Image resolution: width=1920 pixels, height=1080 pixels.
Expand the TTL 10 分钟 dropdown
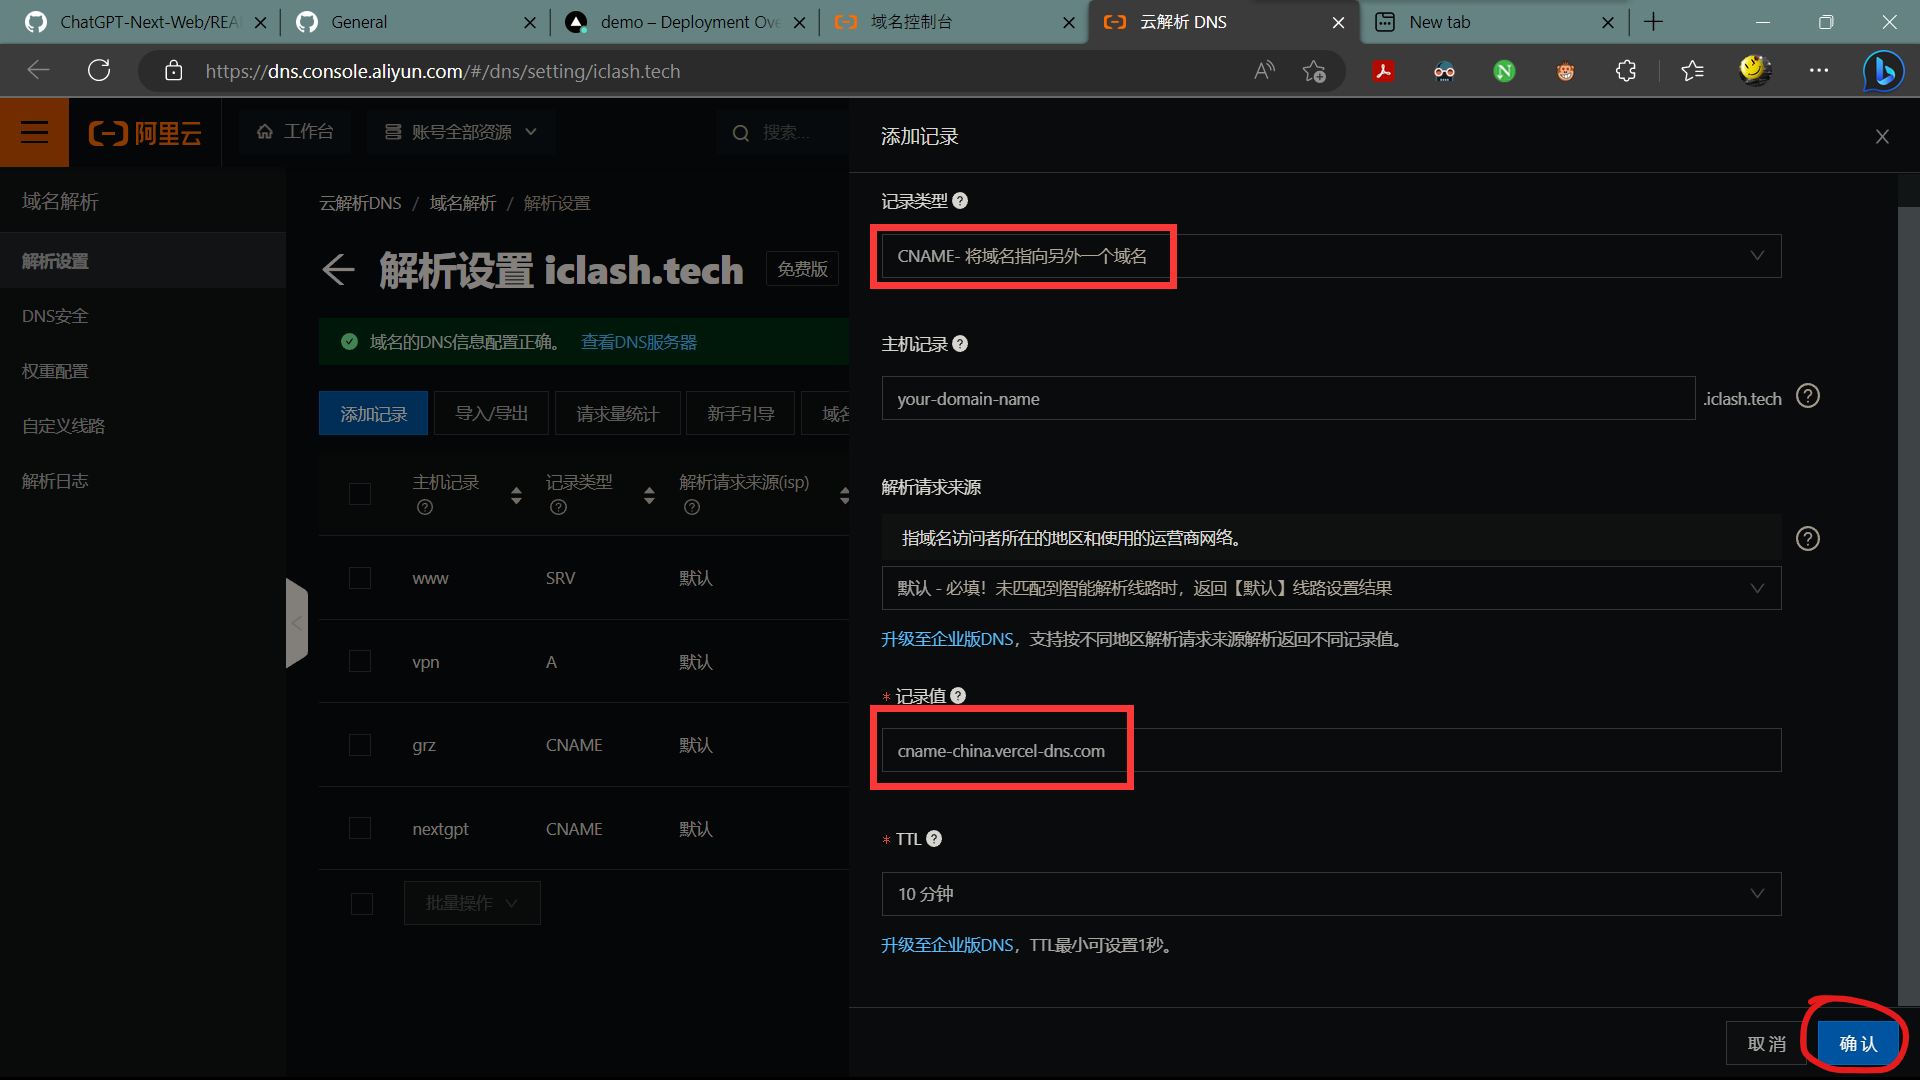pyautogui.click(x=1330, y=894)
